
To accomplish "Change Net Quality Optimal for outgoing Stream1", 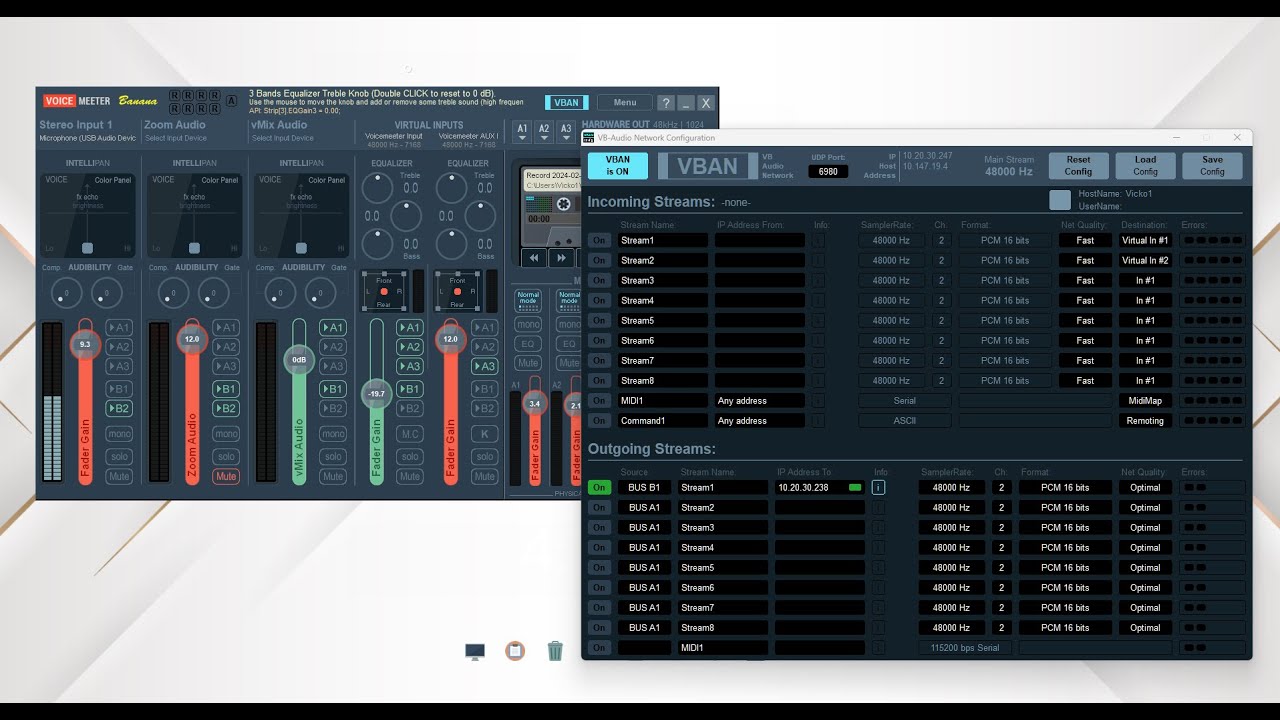I will point(1145,487).
